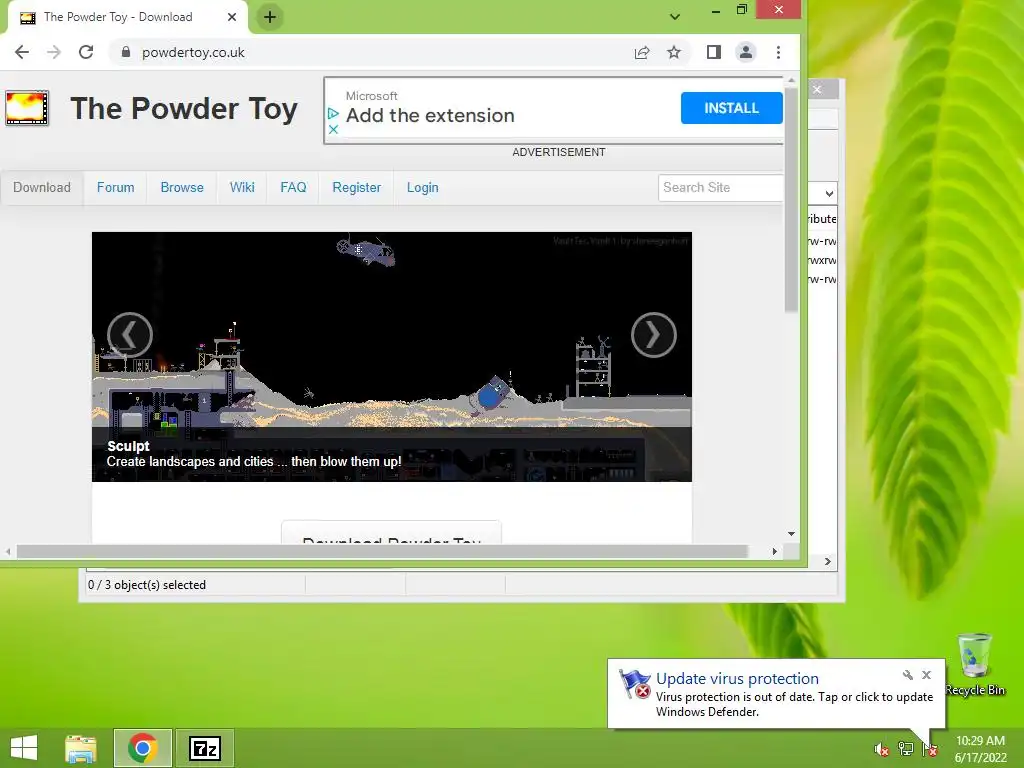The width and height of the screenshot is (1024, 768).
Task: Click the page scrollbar up arrow
Action: point(791,81)
